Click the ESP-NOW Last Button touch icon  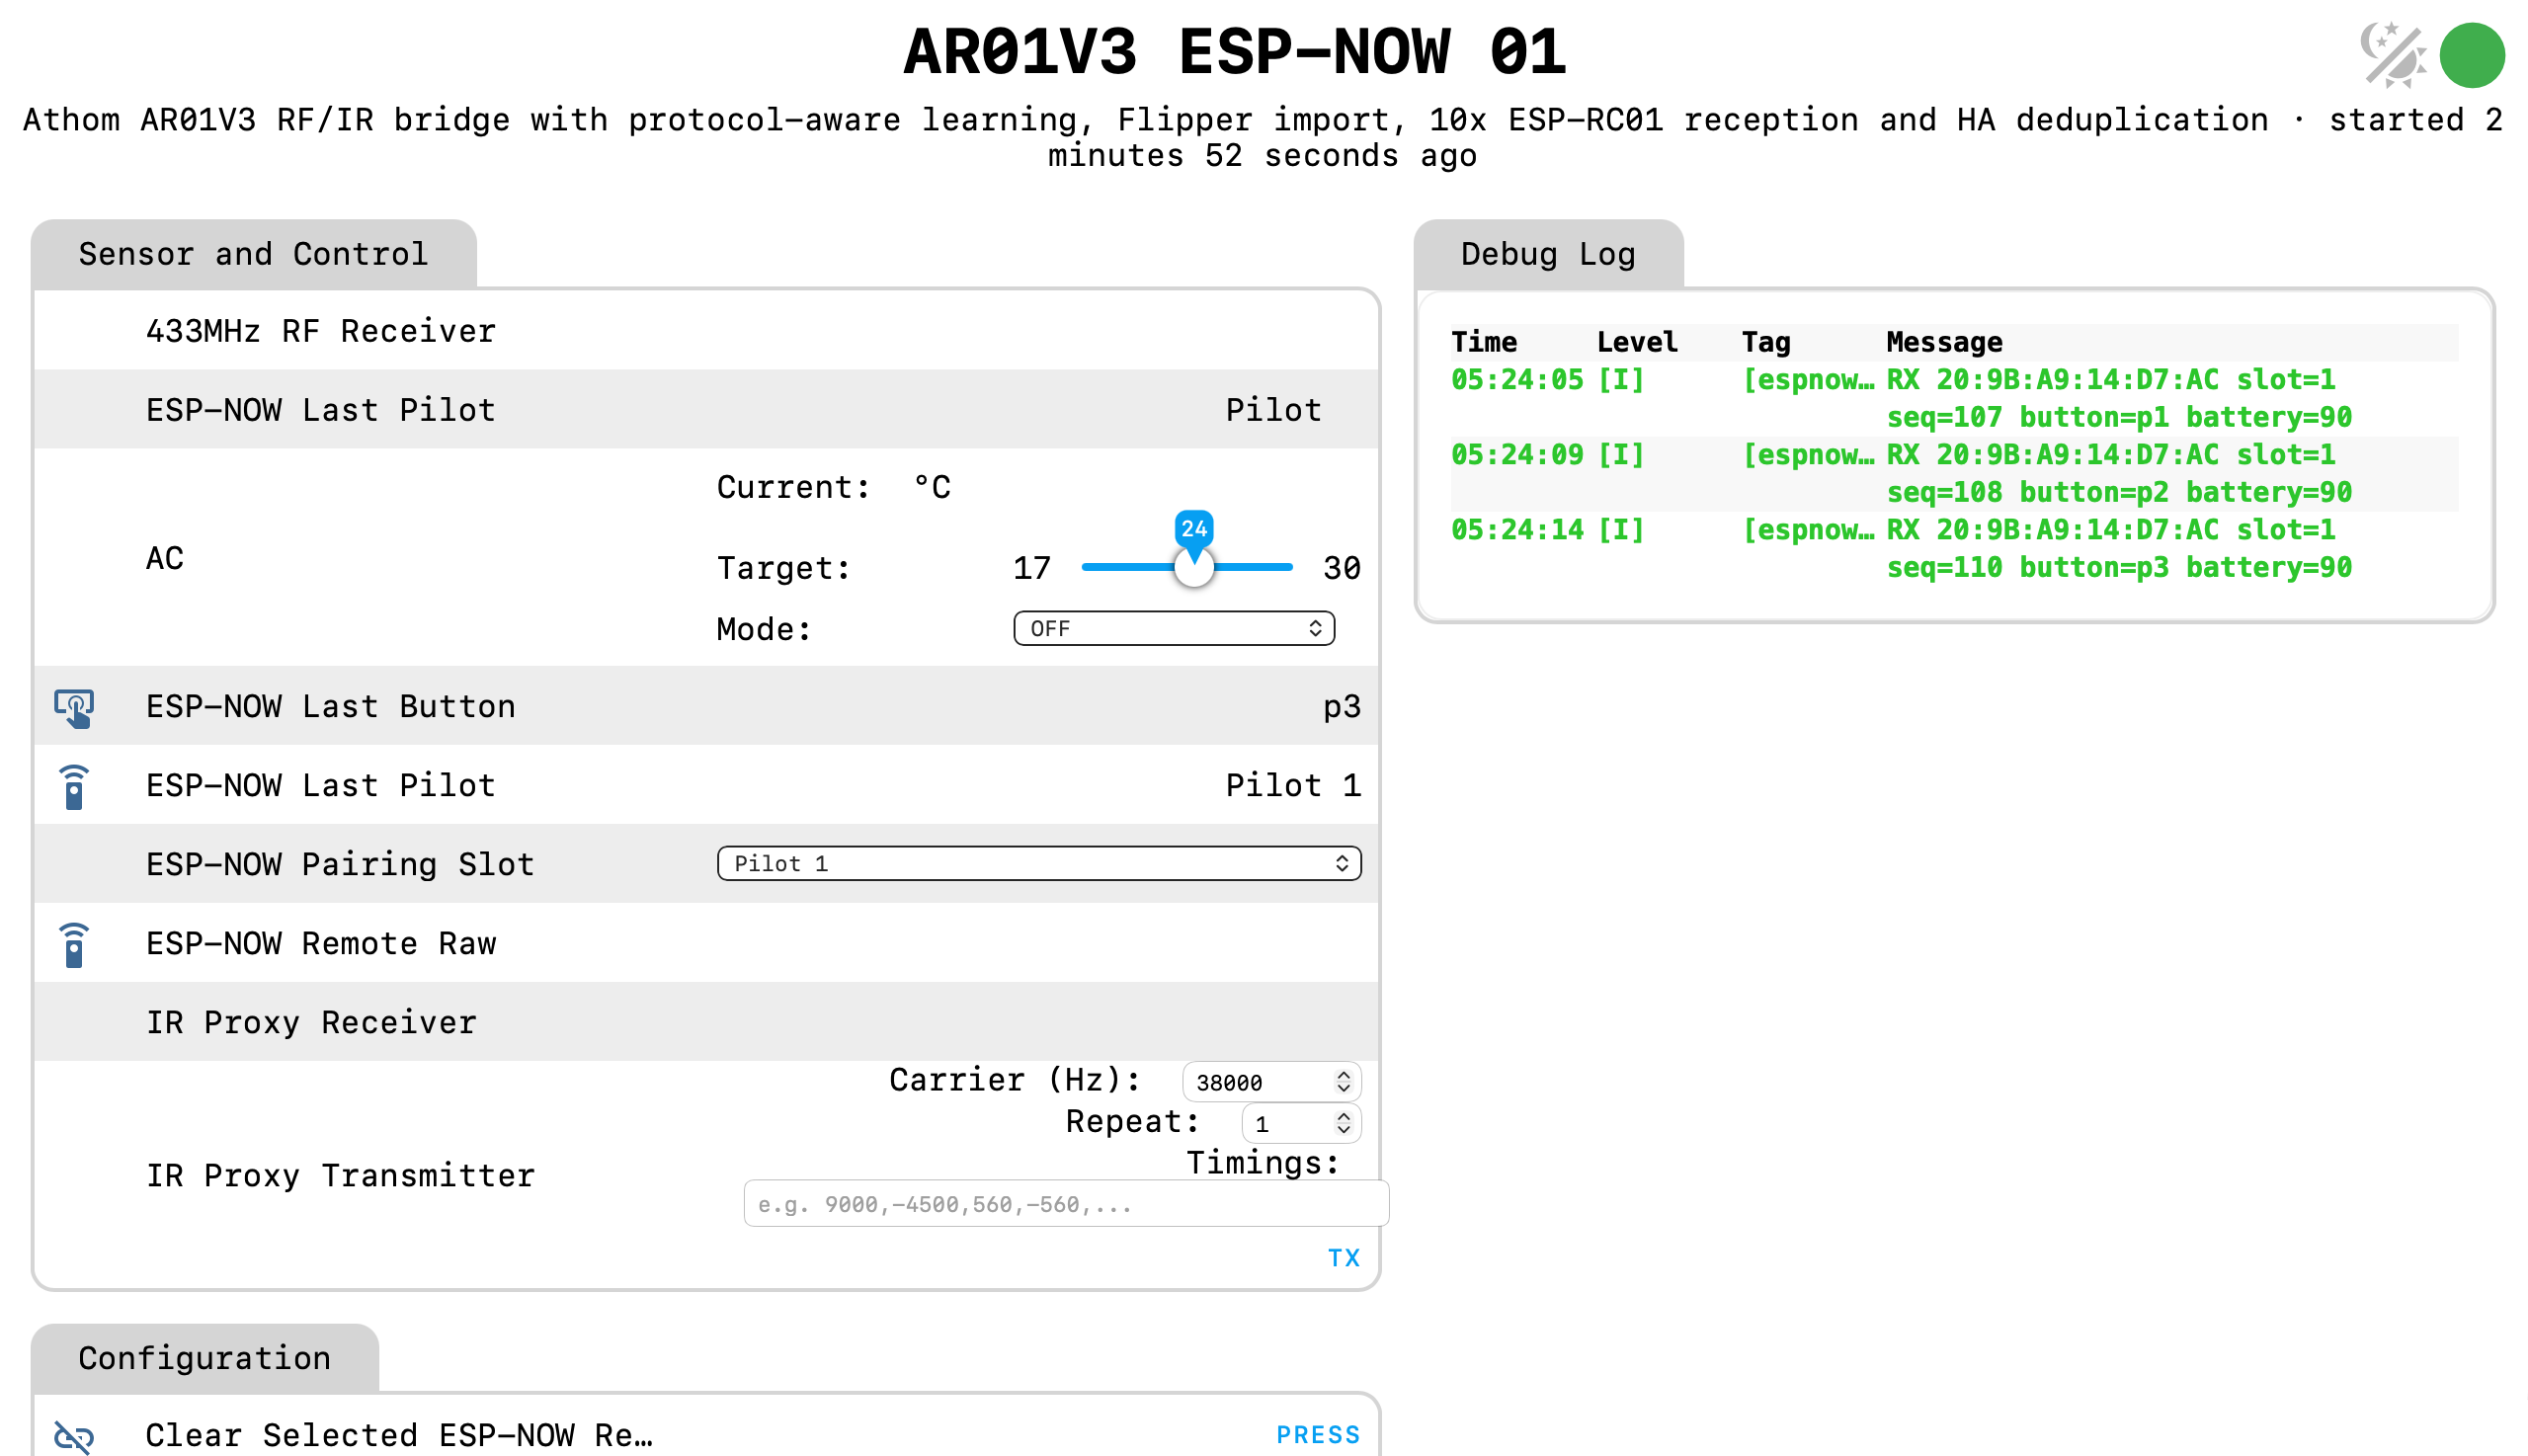(x=74, y=708)
